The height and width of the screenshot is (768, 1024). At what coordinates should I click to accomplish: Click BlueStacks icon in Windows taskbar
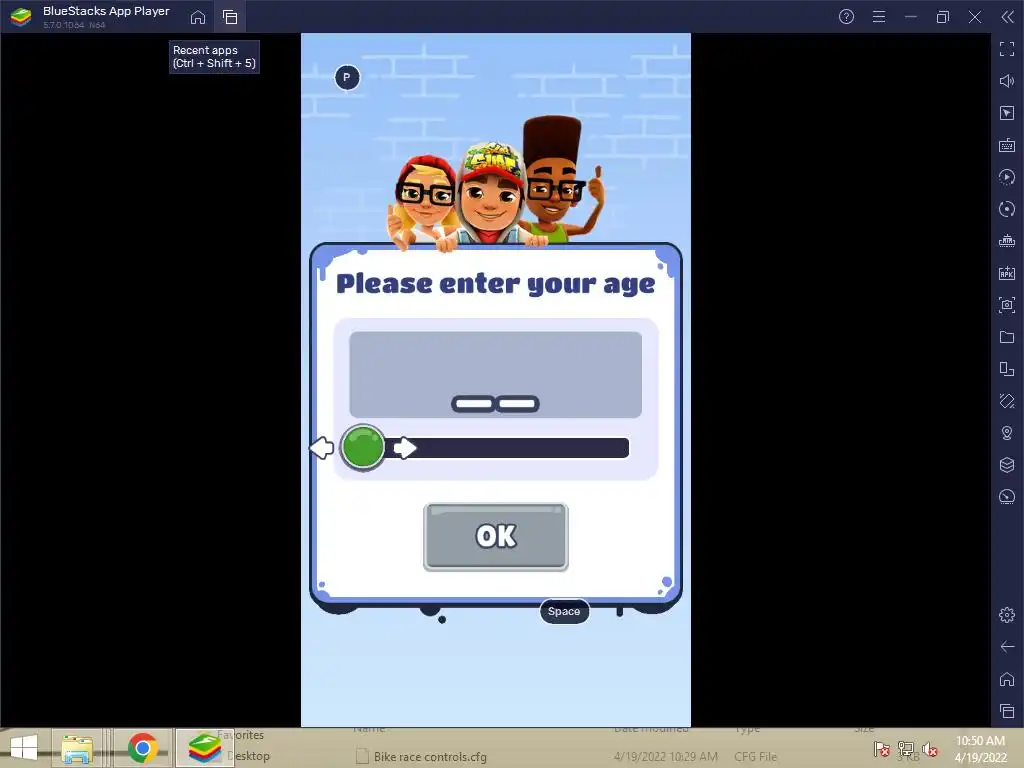[204, 748]
